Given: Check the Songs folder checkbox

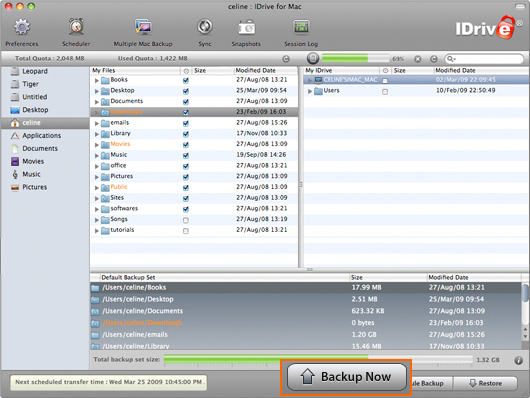Looking at the screenshot, I should pos(186,220).
